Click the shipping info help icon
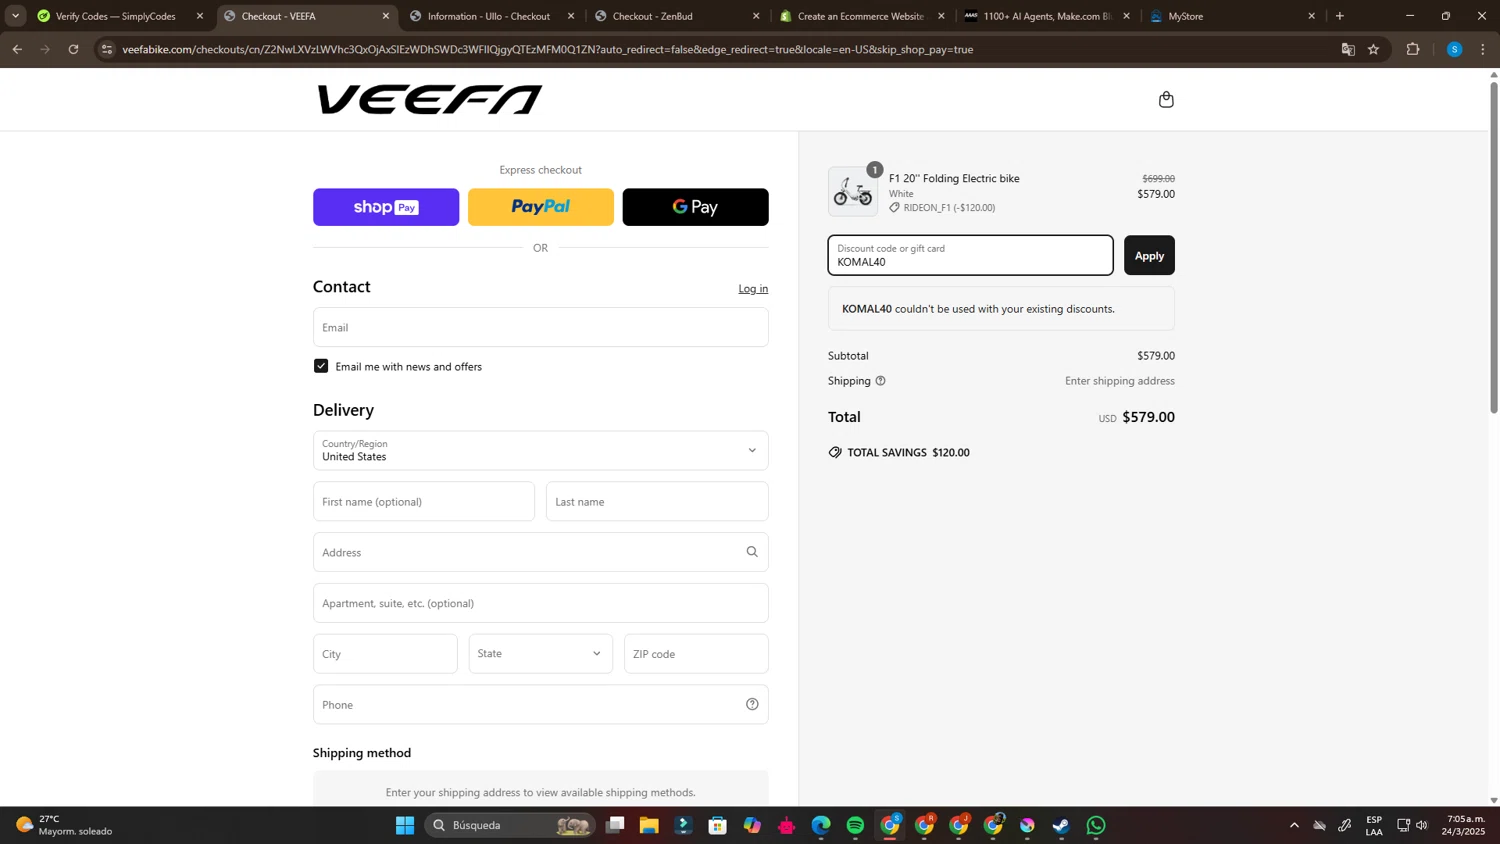Viewport: 1500px width, 844px height. tap(880, 381)
